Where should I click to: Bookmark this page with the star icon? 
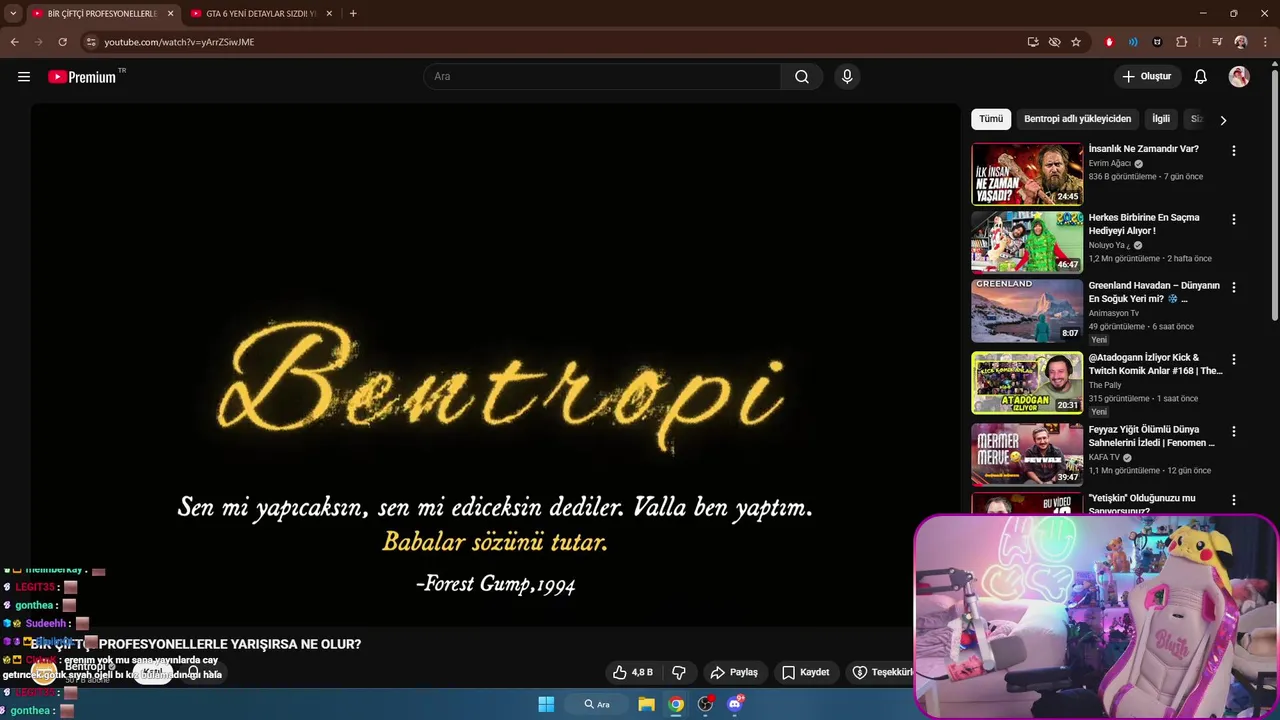coord(1076,42)
